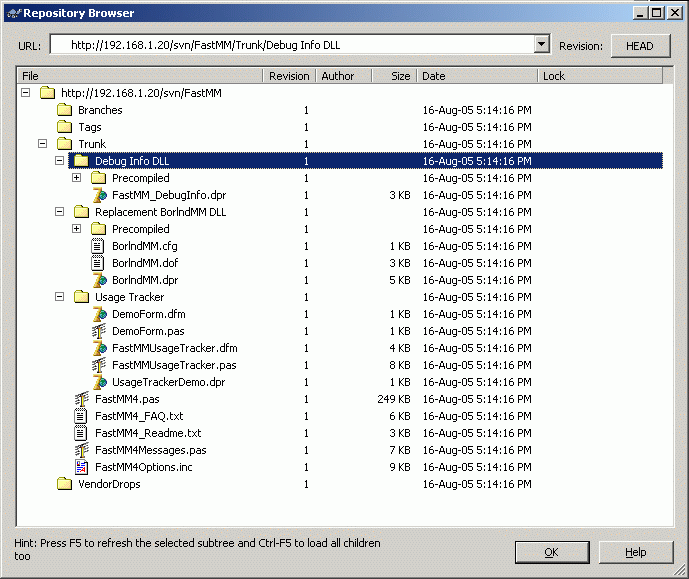Click the OK button

click(552, 552)
